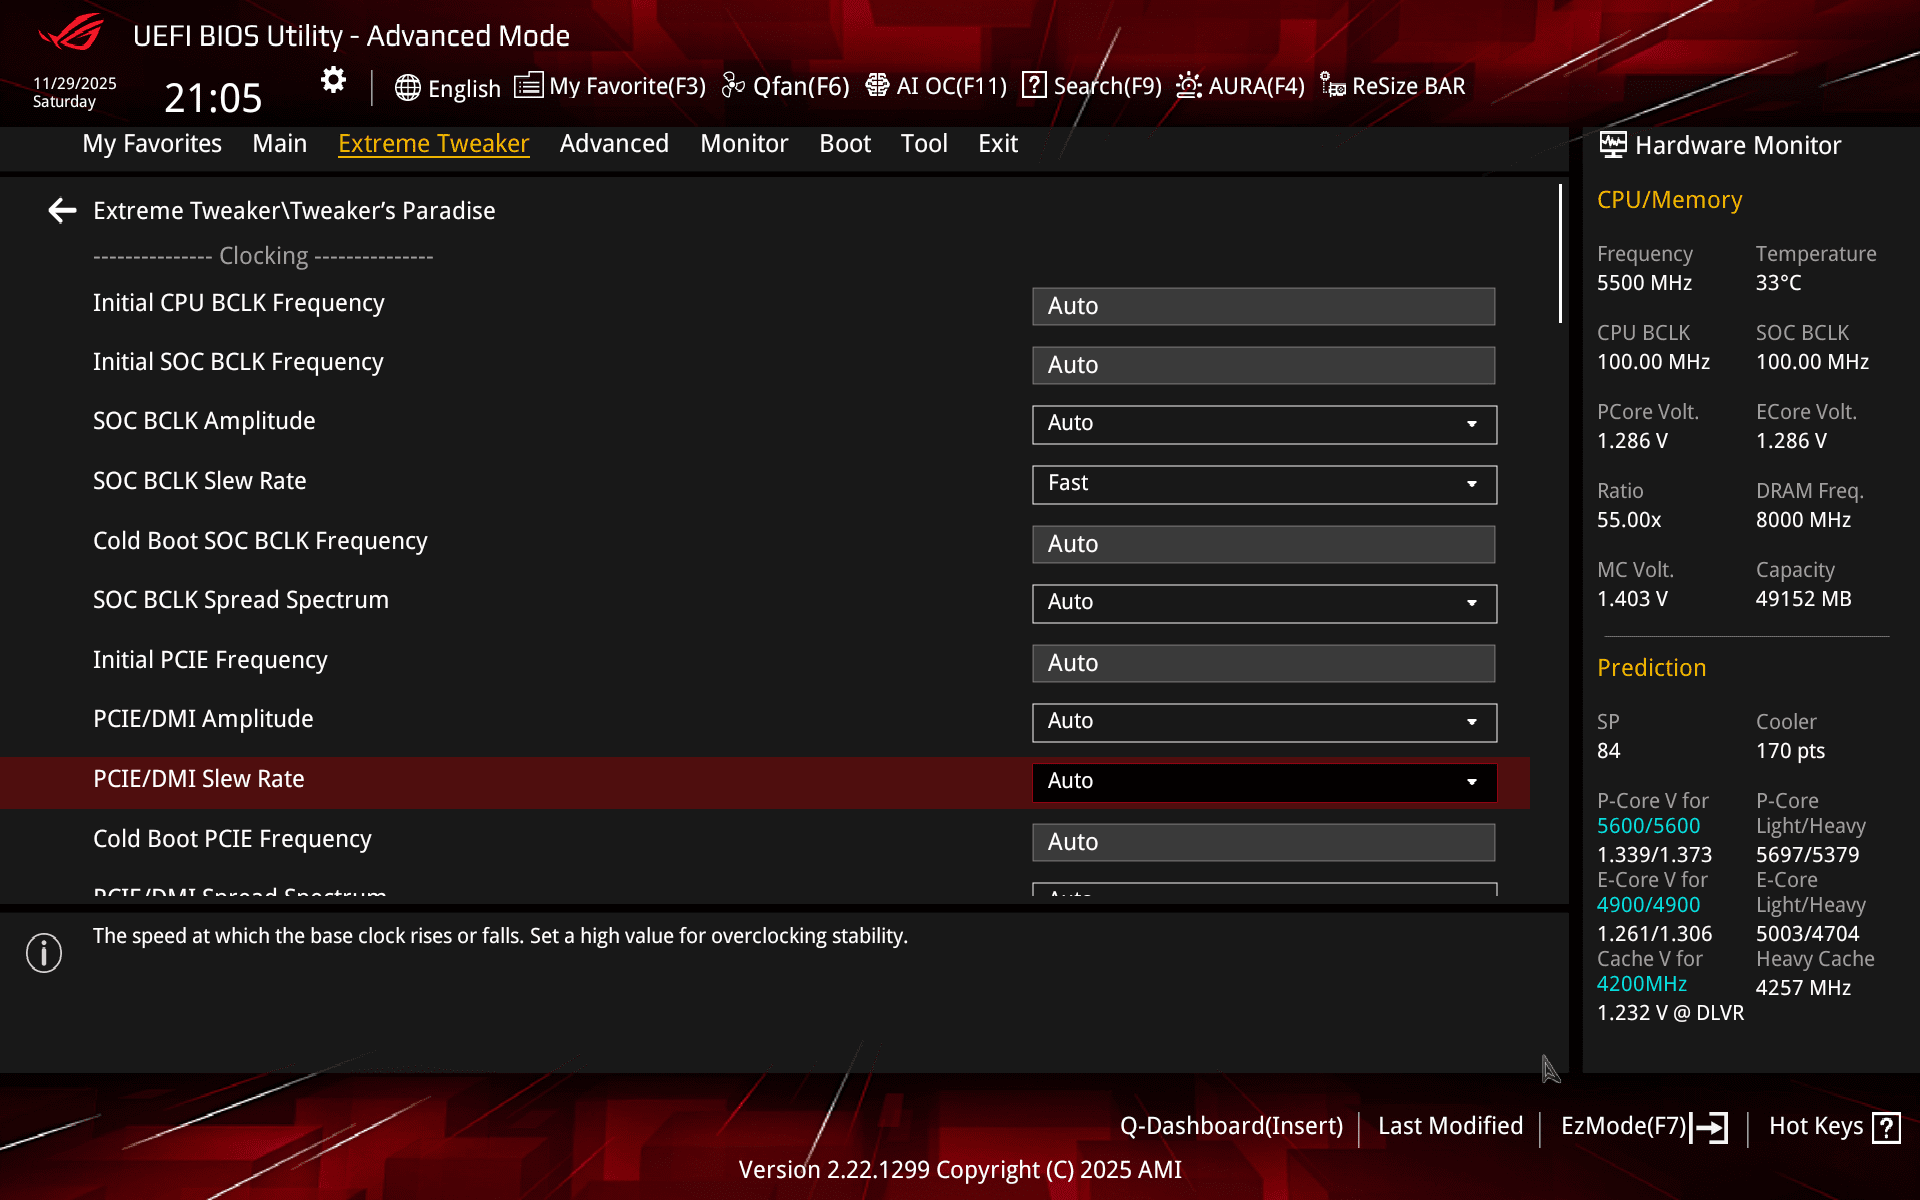The height and width of the screenshot is (1200, 1920).
Task: Open AURA(F4) lighting settings
Action: tap(1240, 86)
